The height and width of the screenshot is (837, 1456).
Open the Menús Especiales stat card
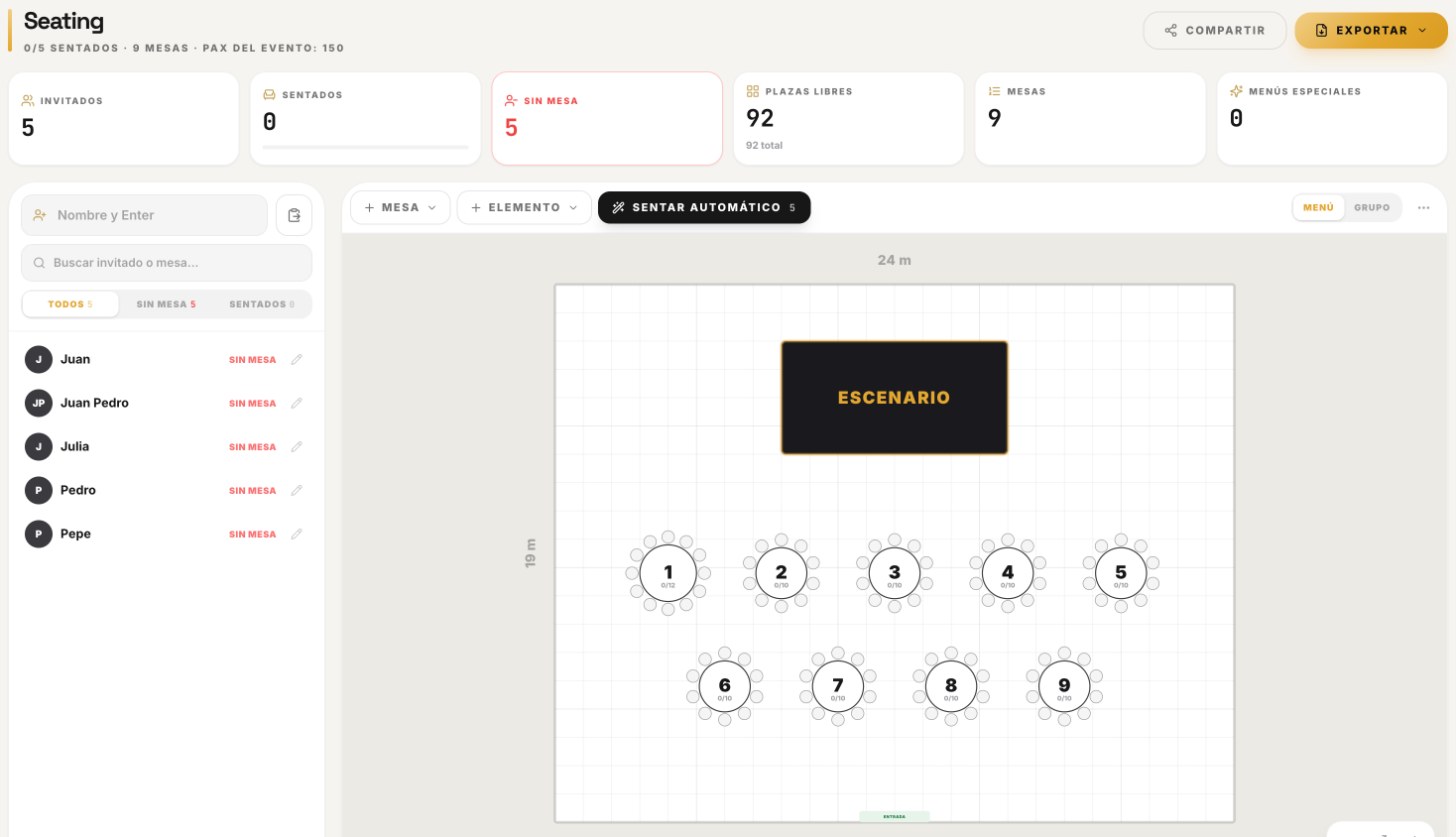click(1332, 118)
